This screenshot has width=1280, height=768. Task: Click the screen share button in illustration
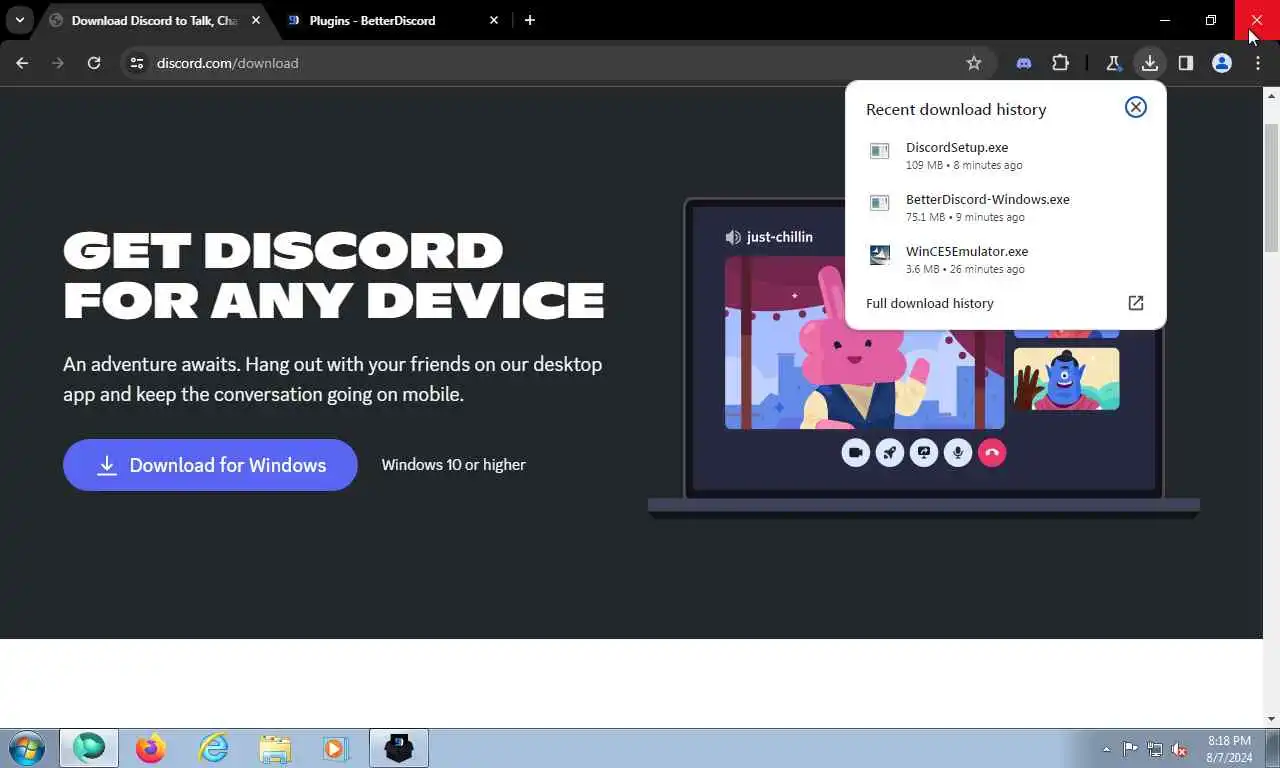tap(924, 453)
